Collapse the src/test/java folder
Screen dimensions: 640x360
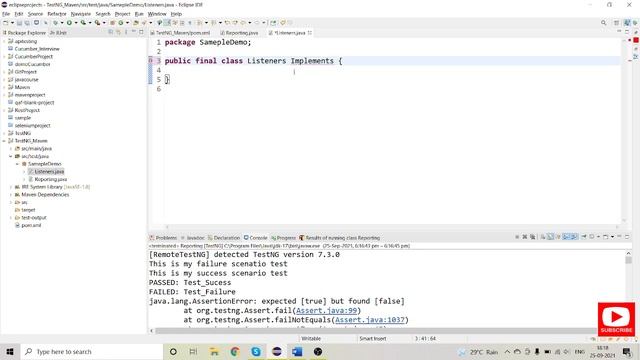(x=11, y=156)
